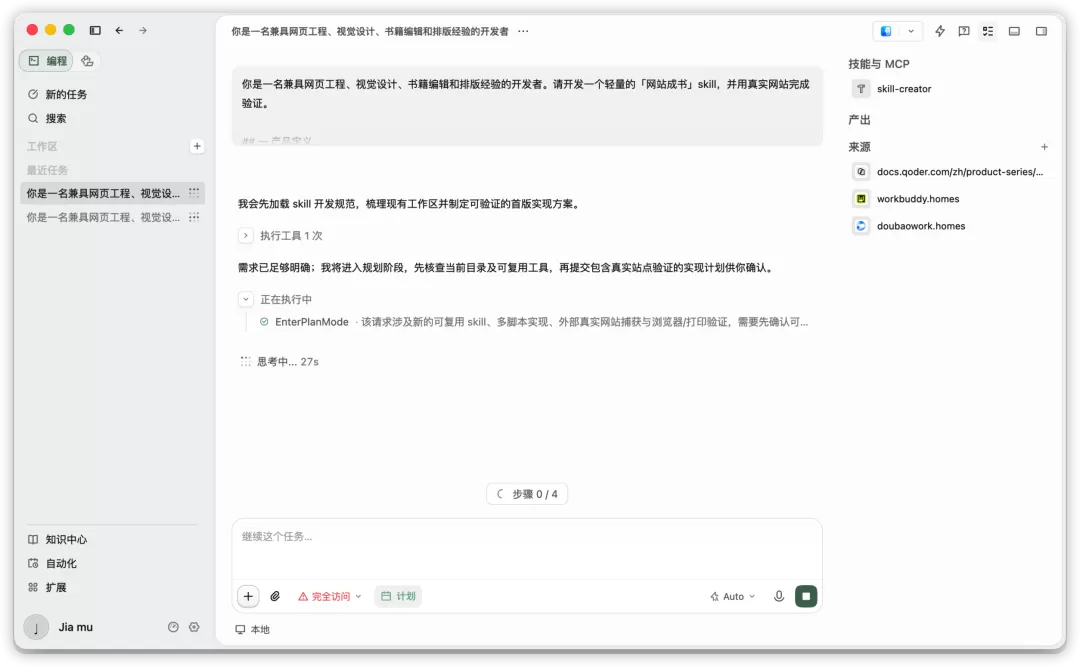Start voice input with microphone icon
The width and height of the screenshot is (1080, 667).
pos(778,597)
